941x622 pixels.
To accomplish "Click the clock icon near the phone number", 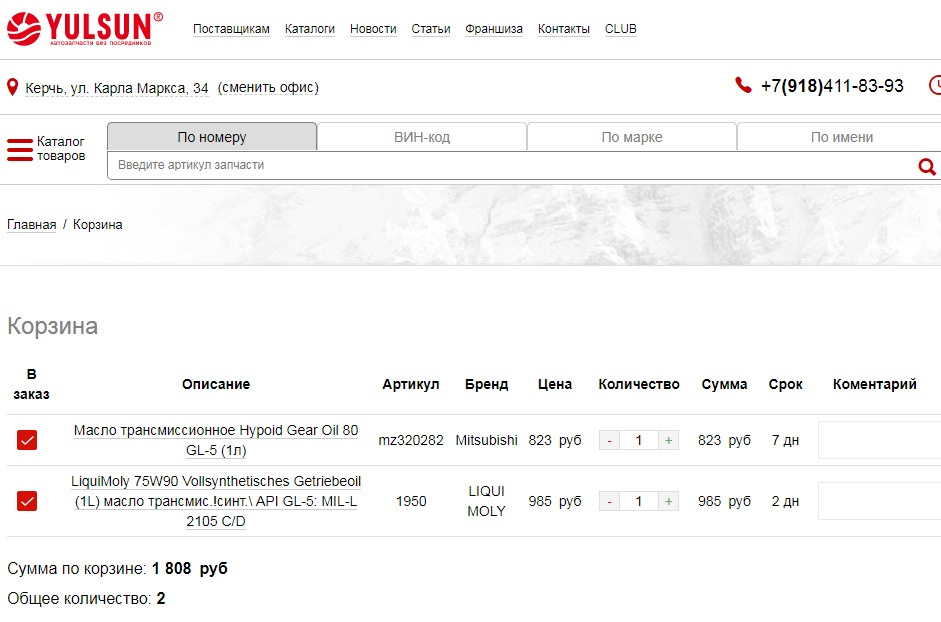I will click(x=935, y=85).
